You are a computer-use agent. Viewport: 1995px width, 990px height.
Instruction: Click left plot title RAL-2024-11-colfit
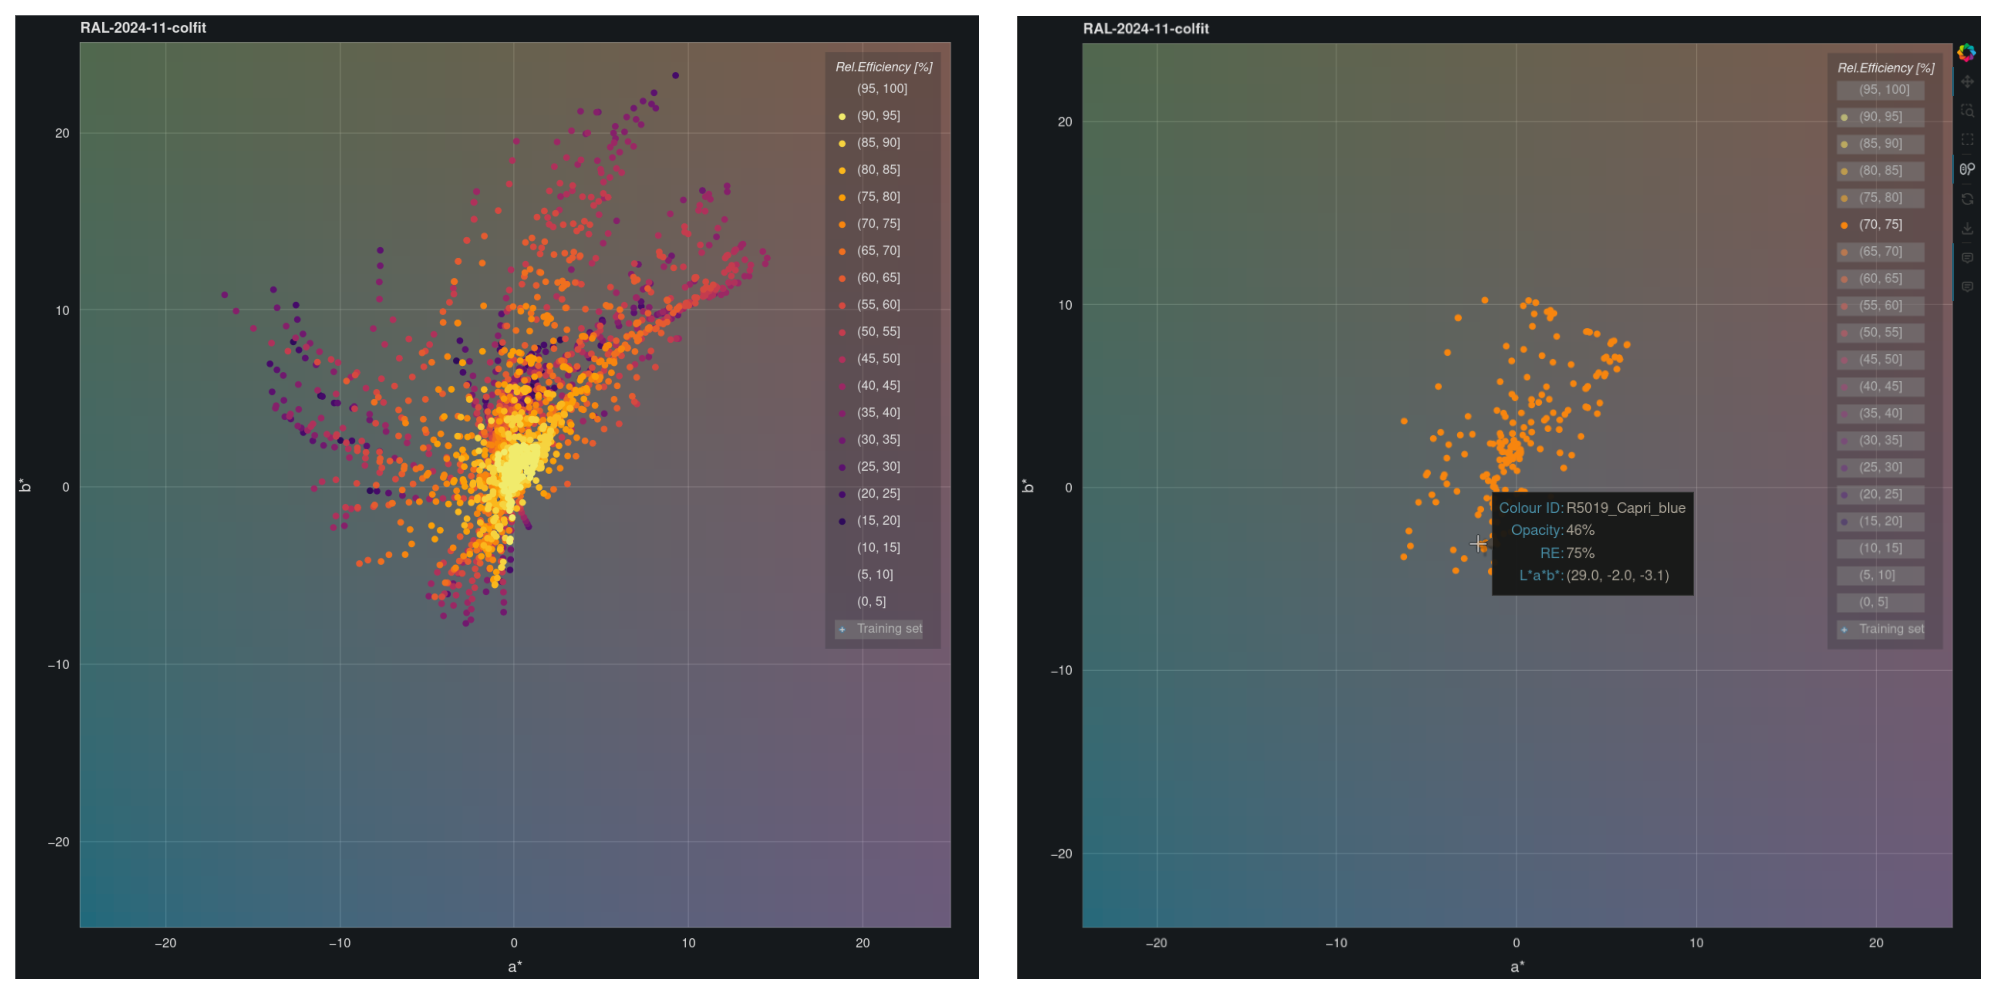[x=143, y=28]
